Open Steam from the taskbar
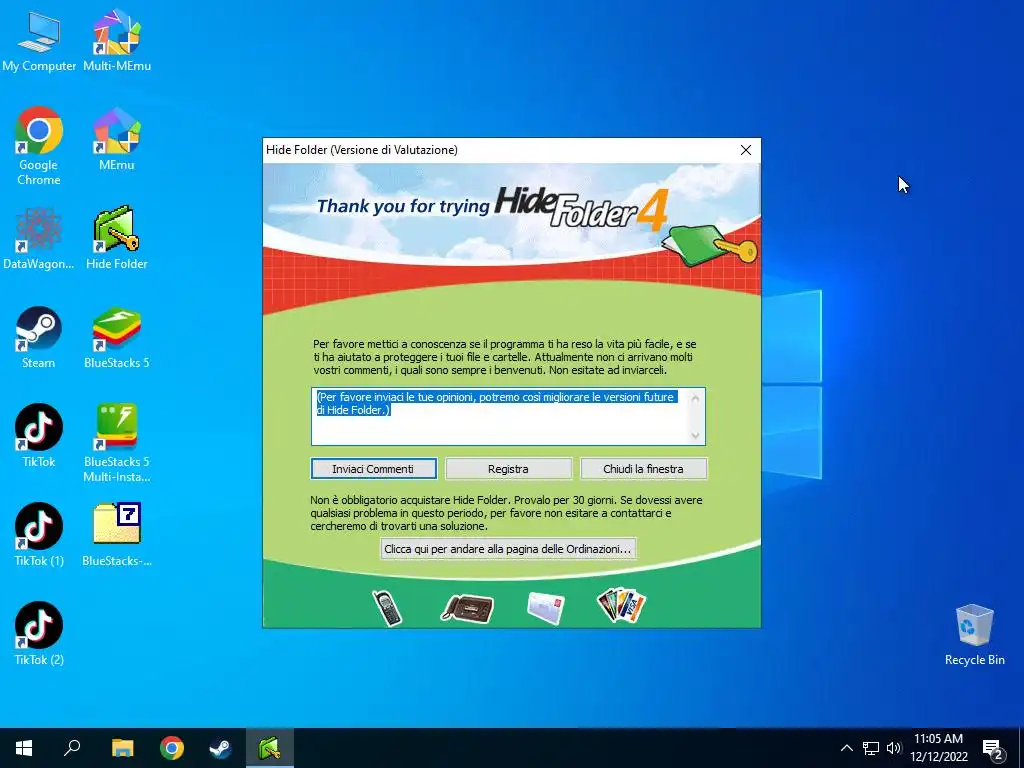This screenshot has height=768, width=1024. tap(220, 748)
